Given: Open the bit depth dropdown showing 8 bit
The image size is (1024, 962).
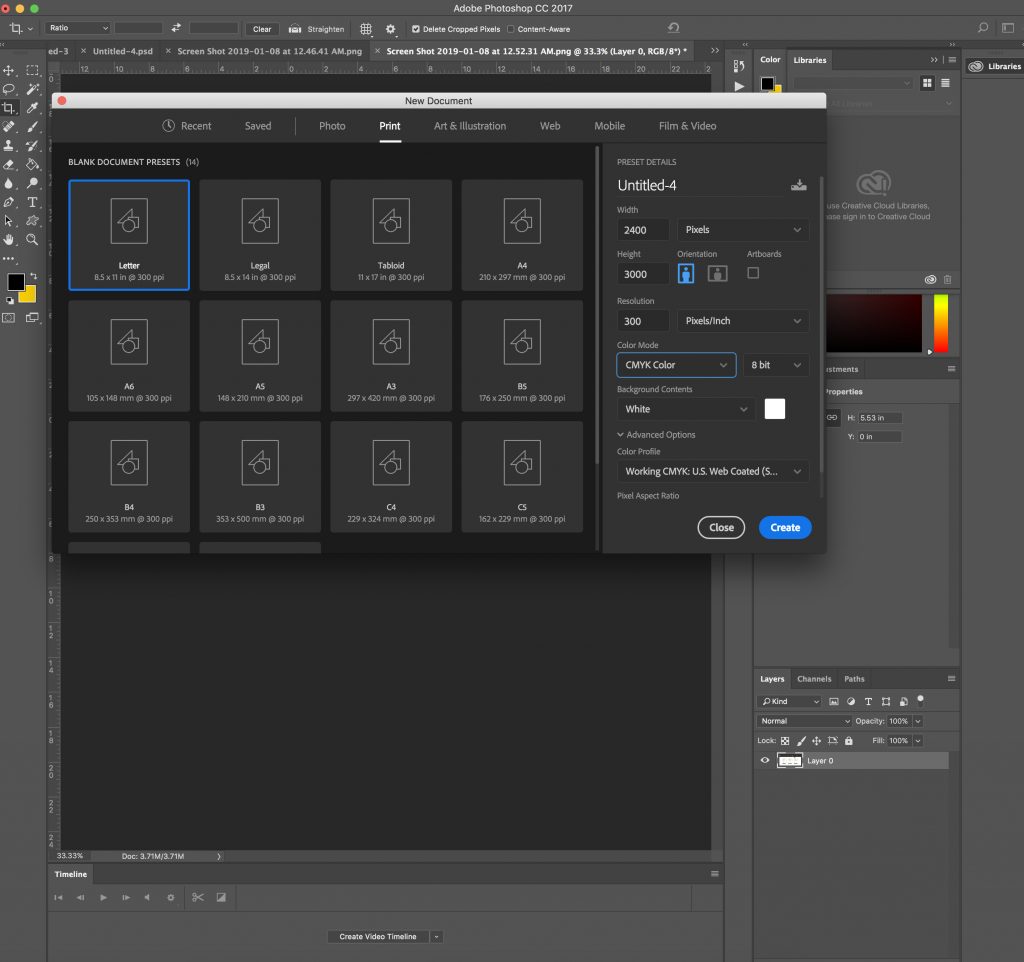Looking at the screenshot, I should pyautogui.click(x=776, y=365).
